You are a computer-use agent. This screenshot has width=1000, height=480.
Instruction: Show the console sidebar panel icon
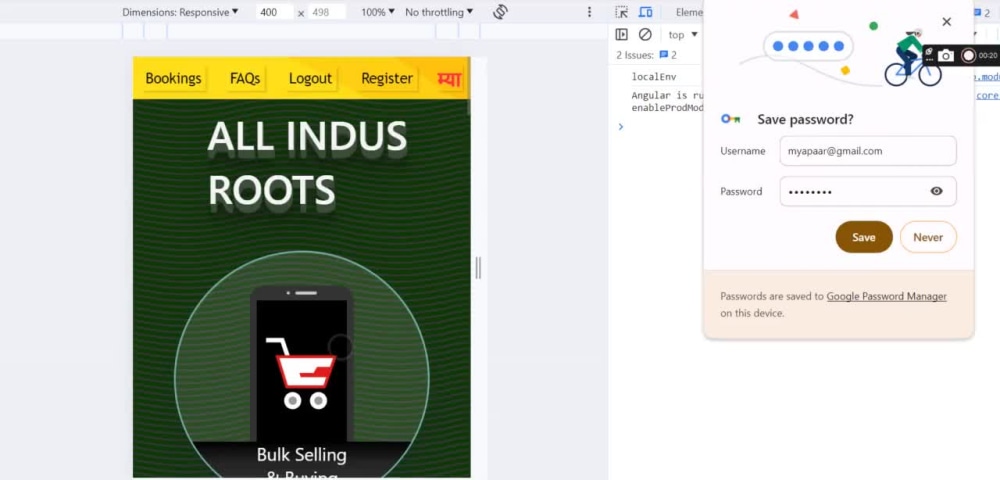click(621, 34)
